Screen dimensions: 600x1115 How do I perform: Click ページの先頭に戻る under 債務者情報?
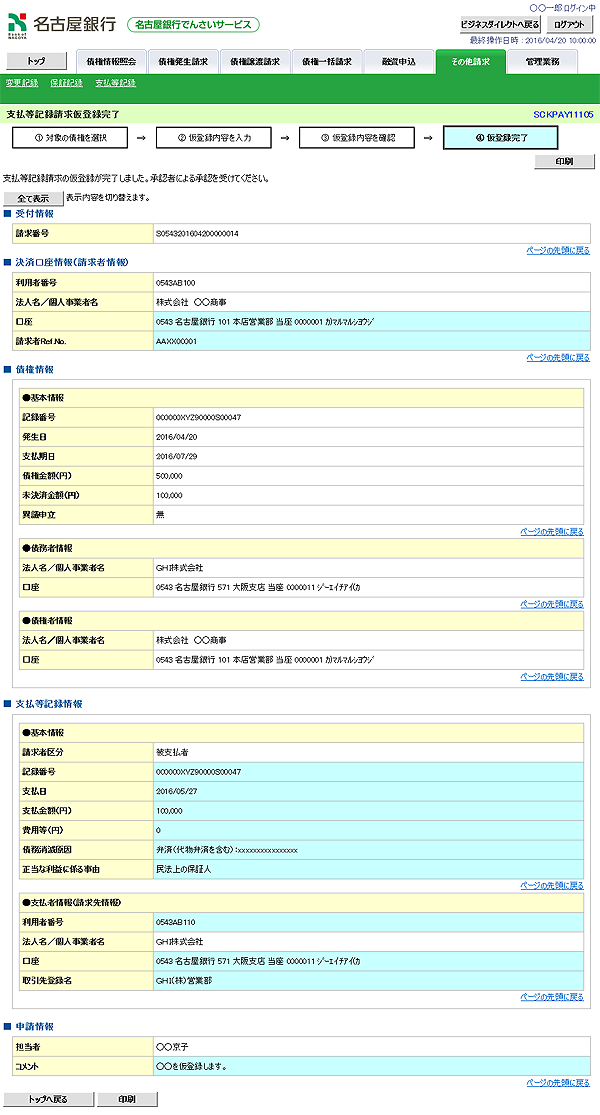coord(552,604)
